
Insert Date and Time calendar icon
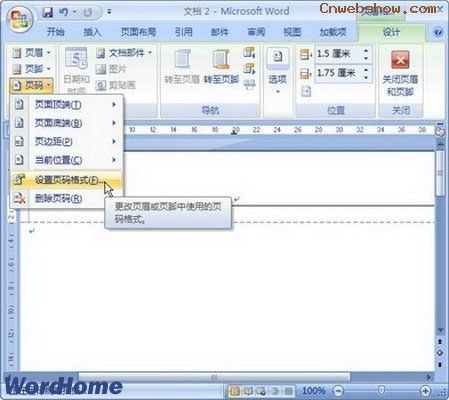pos(76,58)
